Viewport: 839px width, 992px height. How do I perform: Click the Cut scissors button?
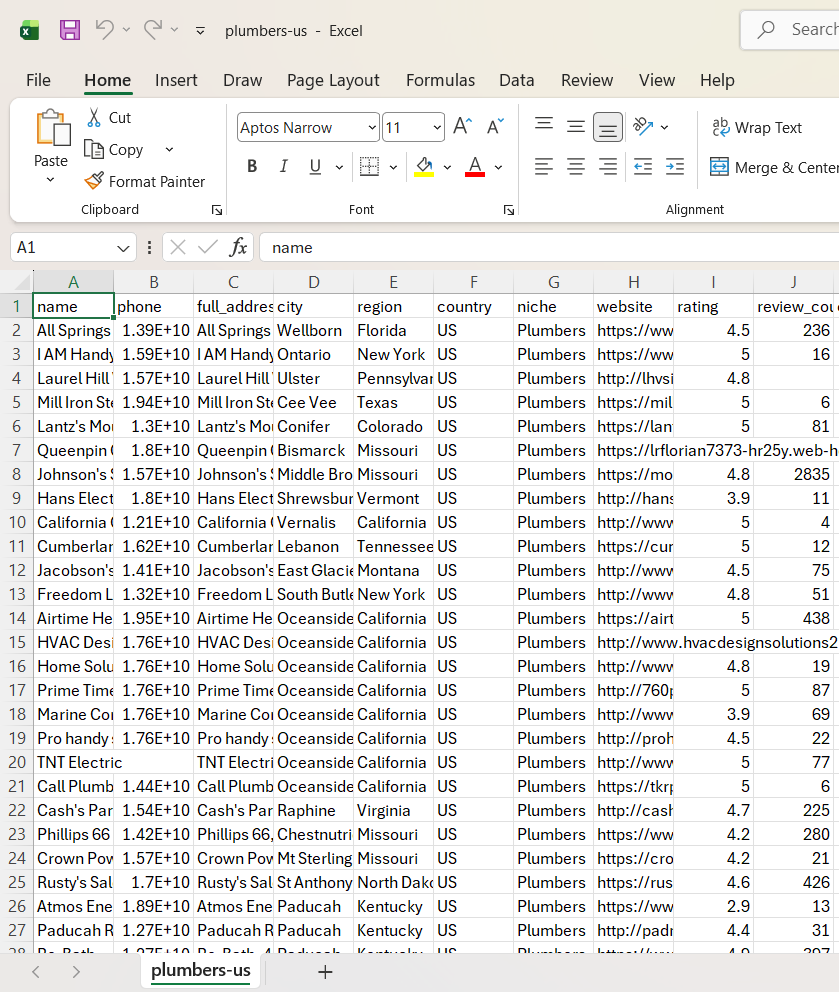[108, 118]
